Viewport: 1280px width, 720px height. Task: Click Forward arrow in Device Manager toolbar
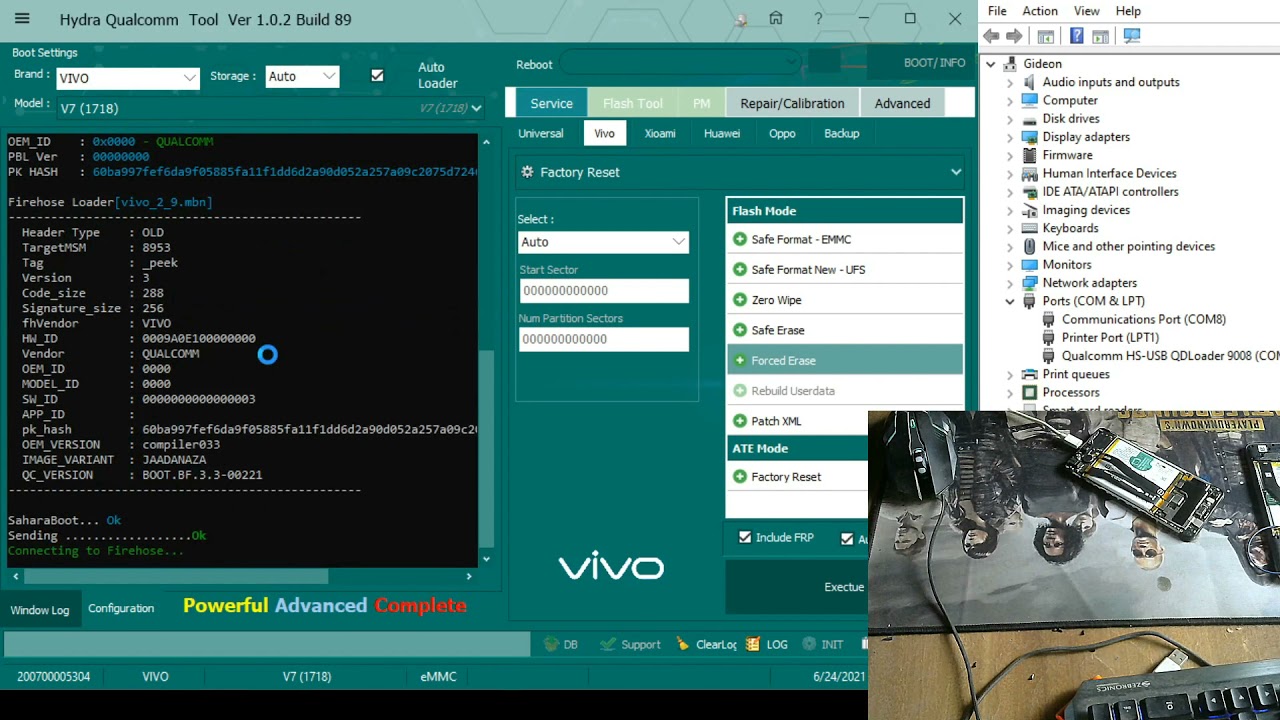(1014, 36)
